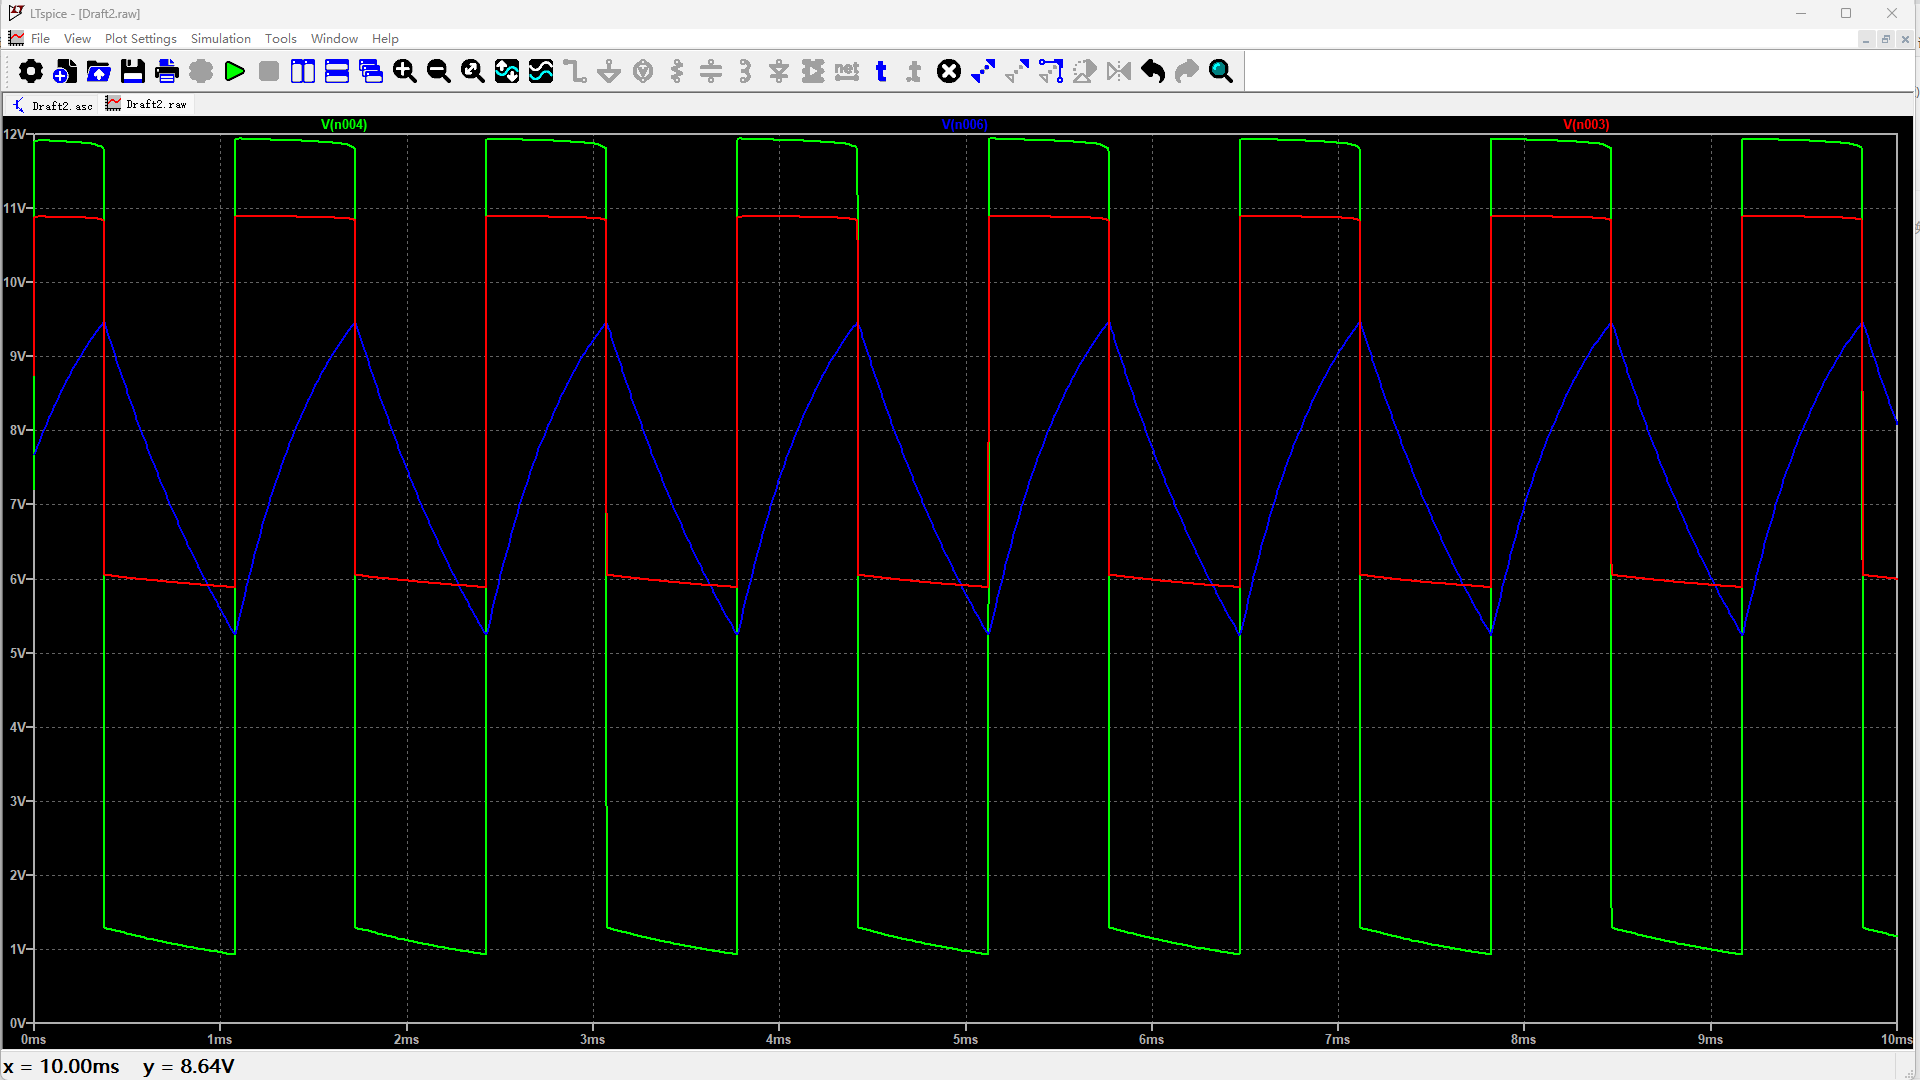Click the greyed mirror icon

(1119, 71)
